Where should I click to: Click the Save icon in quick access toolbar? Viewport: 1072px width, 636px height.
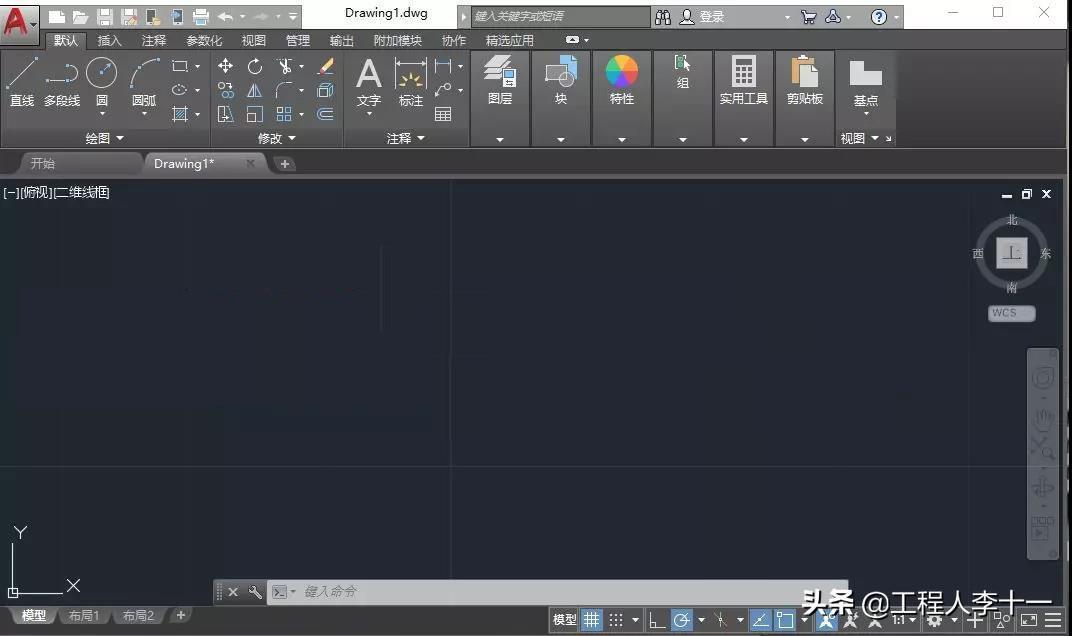(x=105, y=16)
